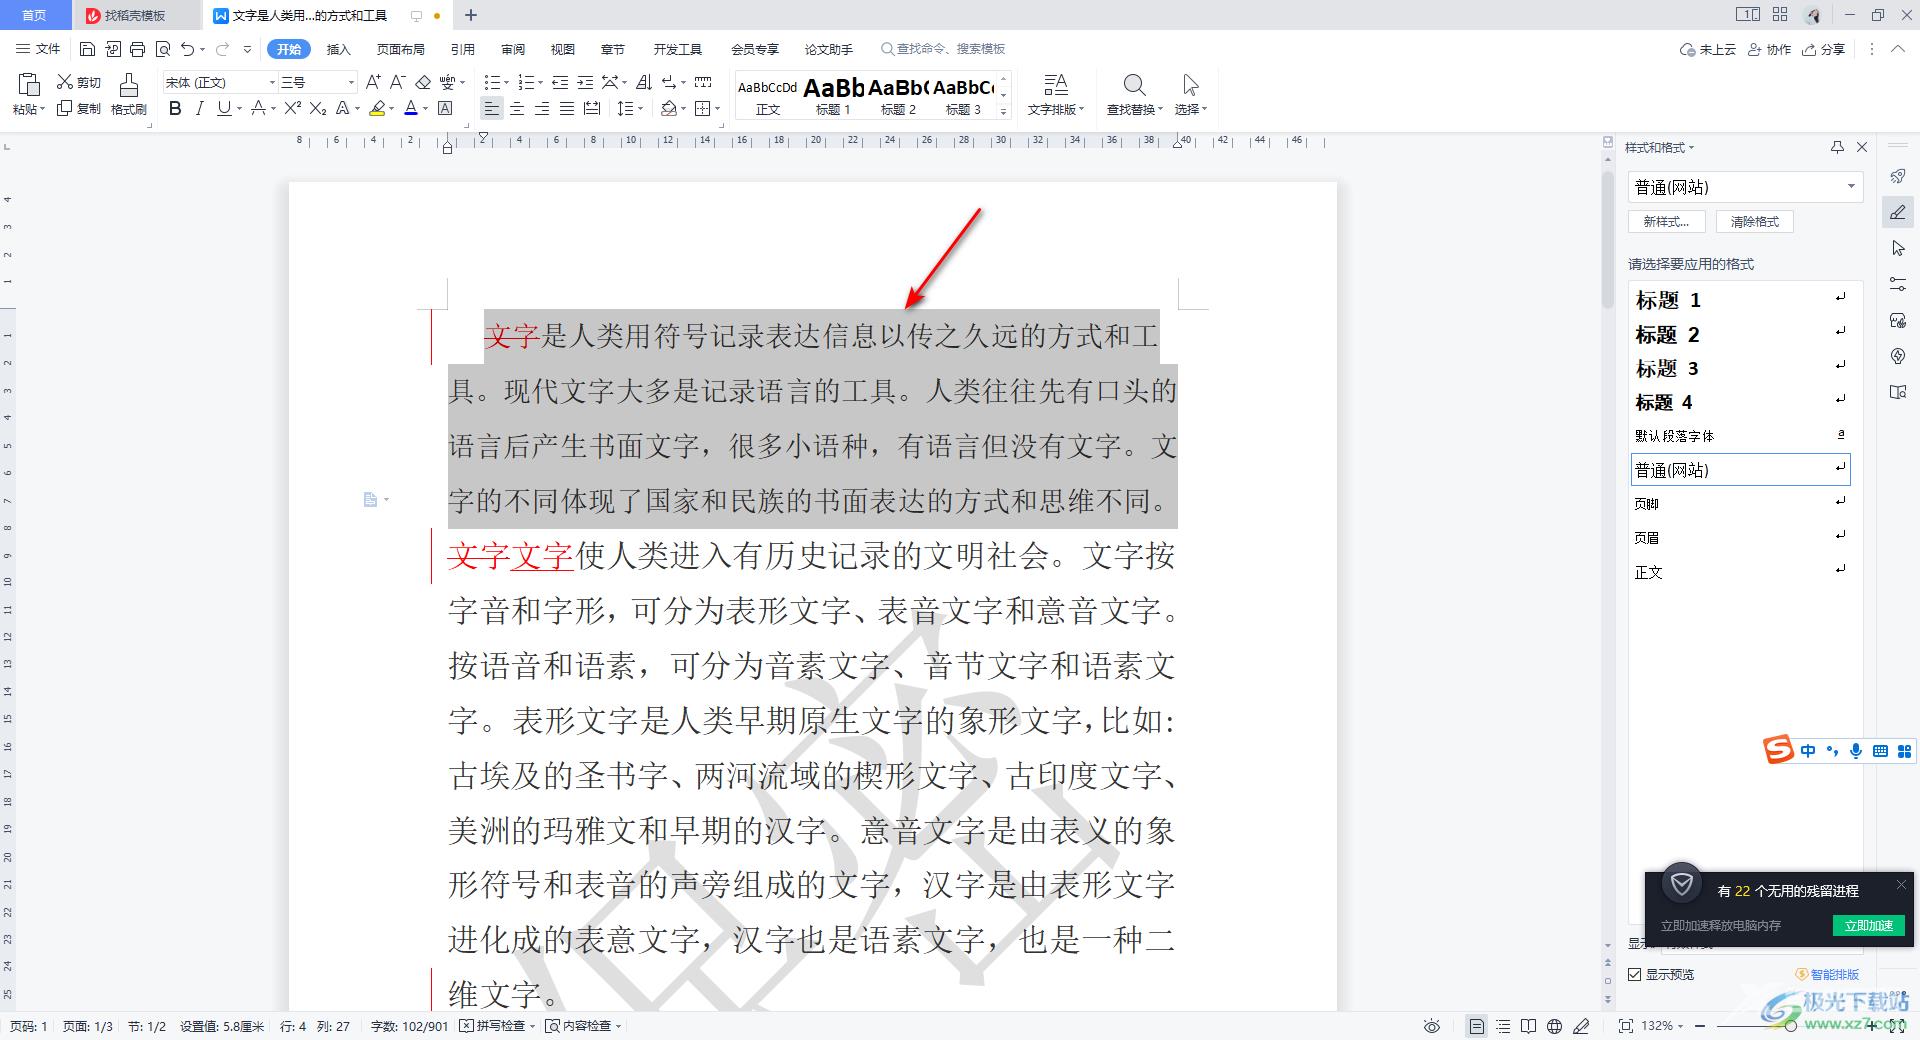Click the green speed-up button
The width and height of the screenshot is (1920, 1040).
[1868, 925]
